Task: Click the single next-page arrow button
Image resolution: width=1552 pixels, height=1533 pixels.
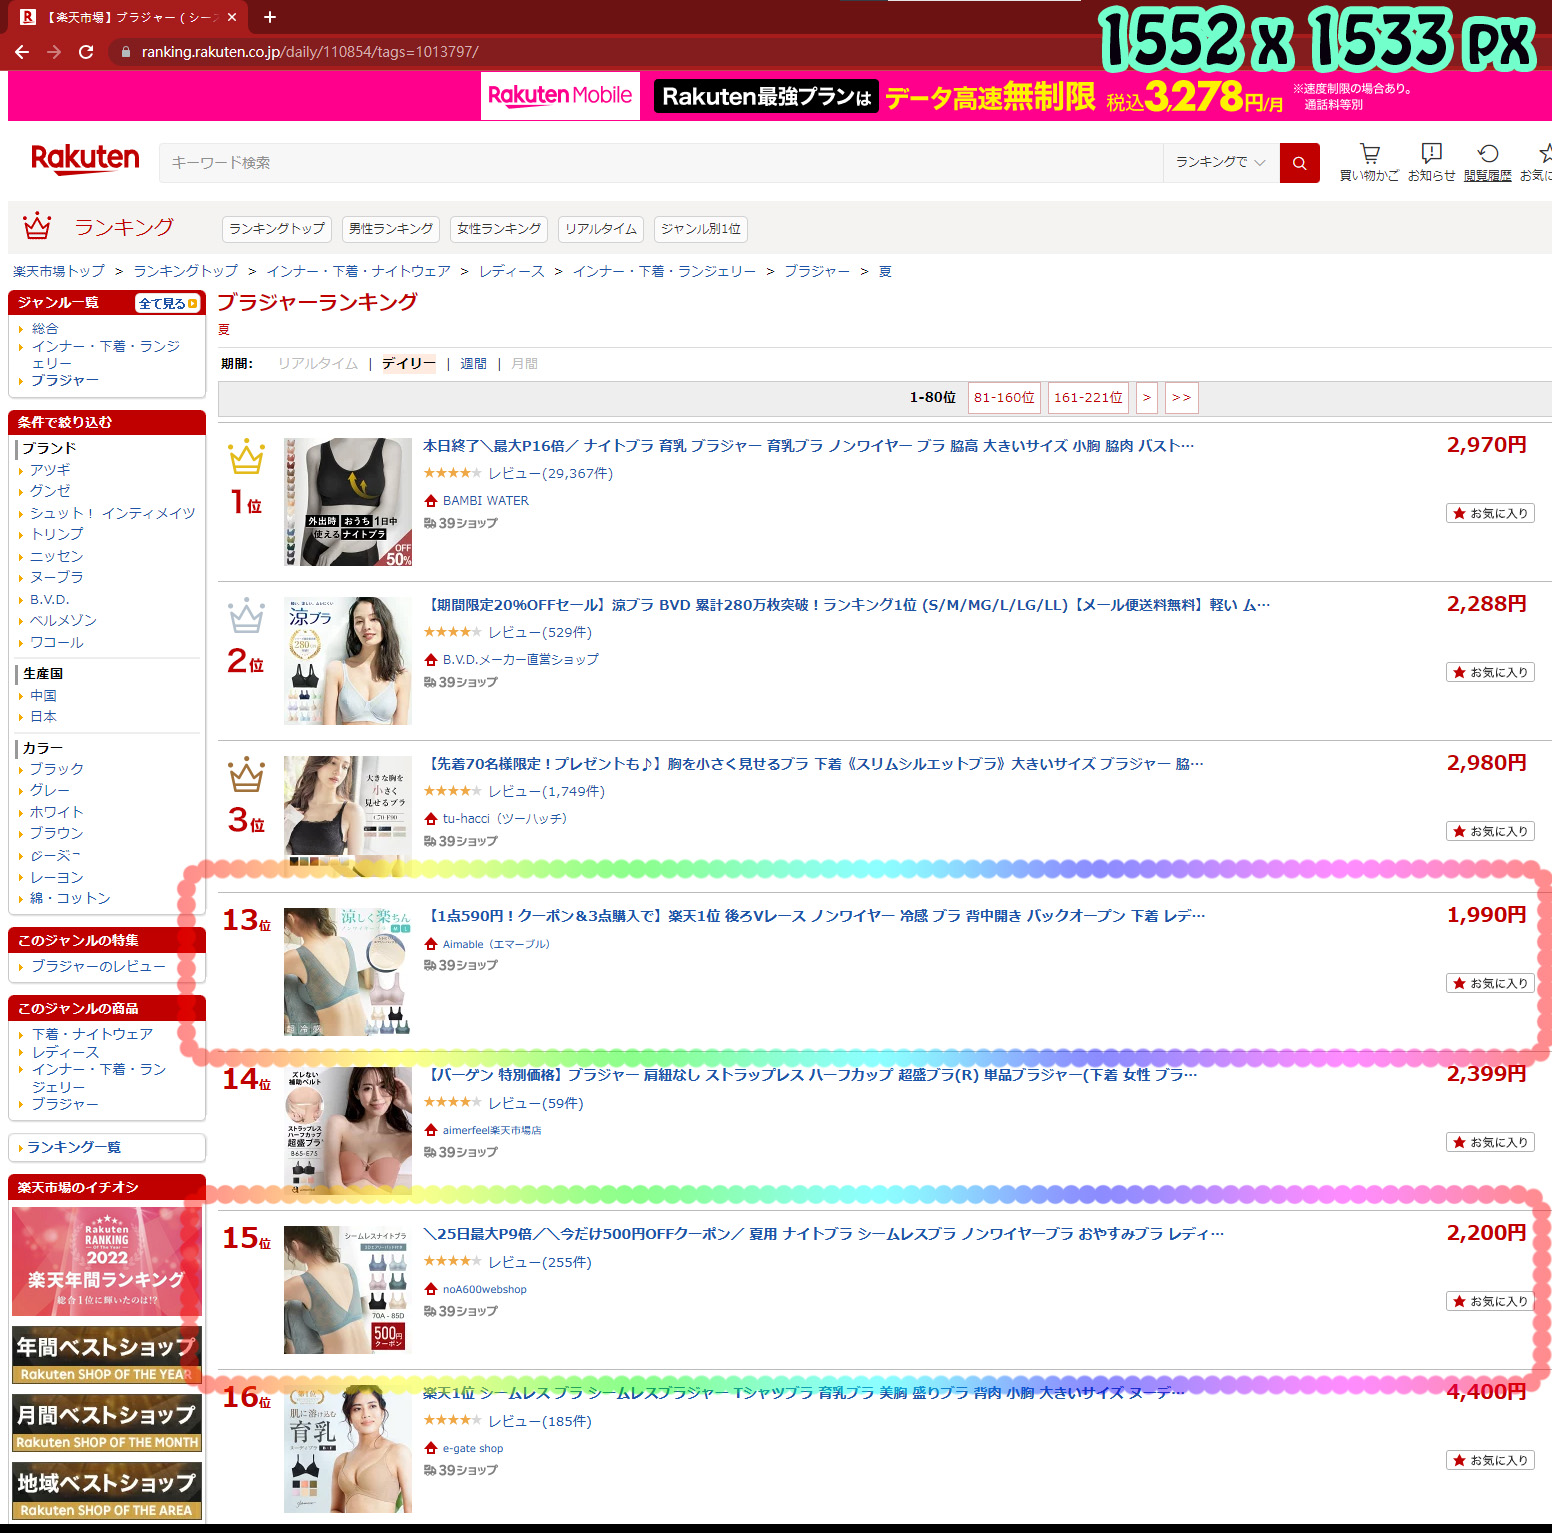Action: click(x=1147, y=398)
